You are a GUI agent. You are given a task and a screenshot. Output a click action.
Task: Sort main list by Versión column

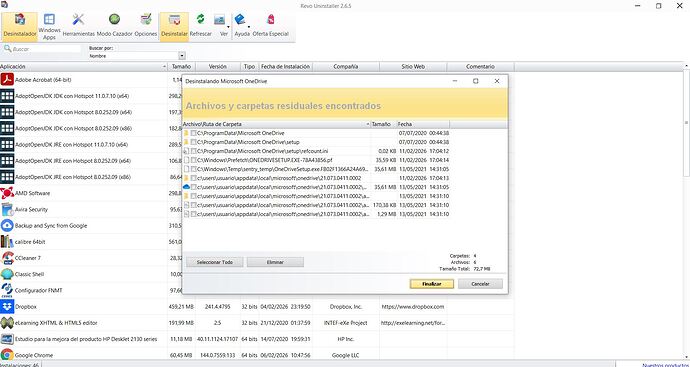pyautogui.click(x=218, y=66)
